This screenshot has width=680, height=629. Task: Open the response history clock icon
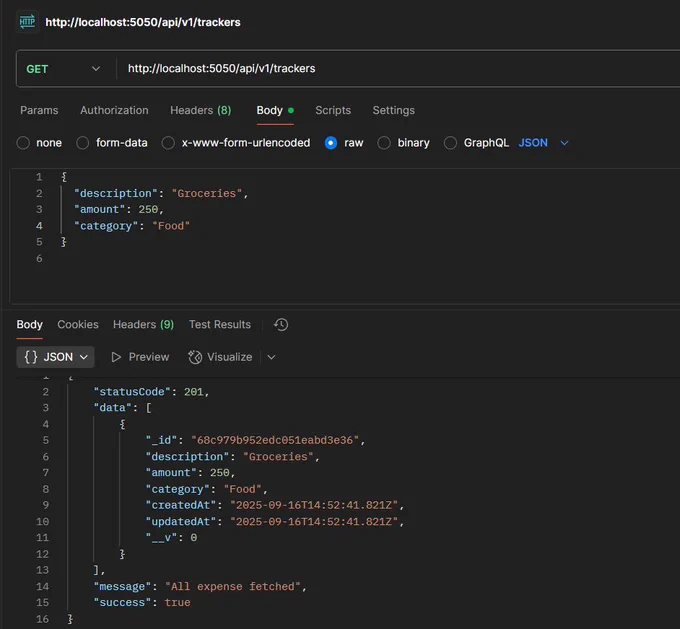(x=281, y=324)
